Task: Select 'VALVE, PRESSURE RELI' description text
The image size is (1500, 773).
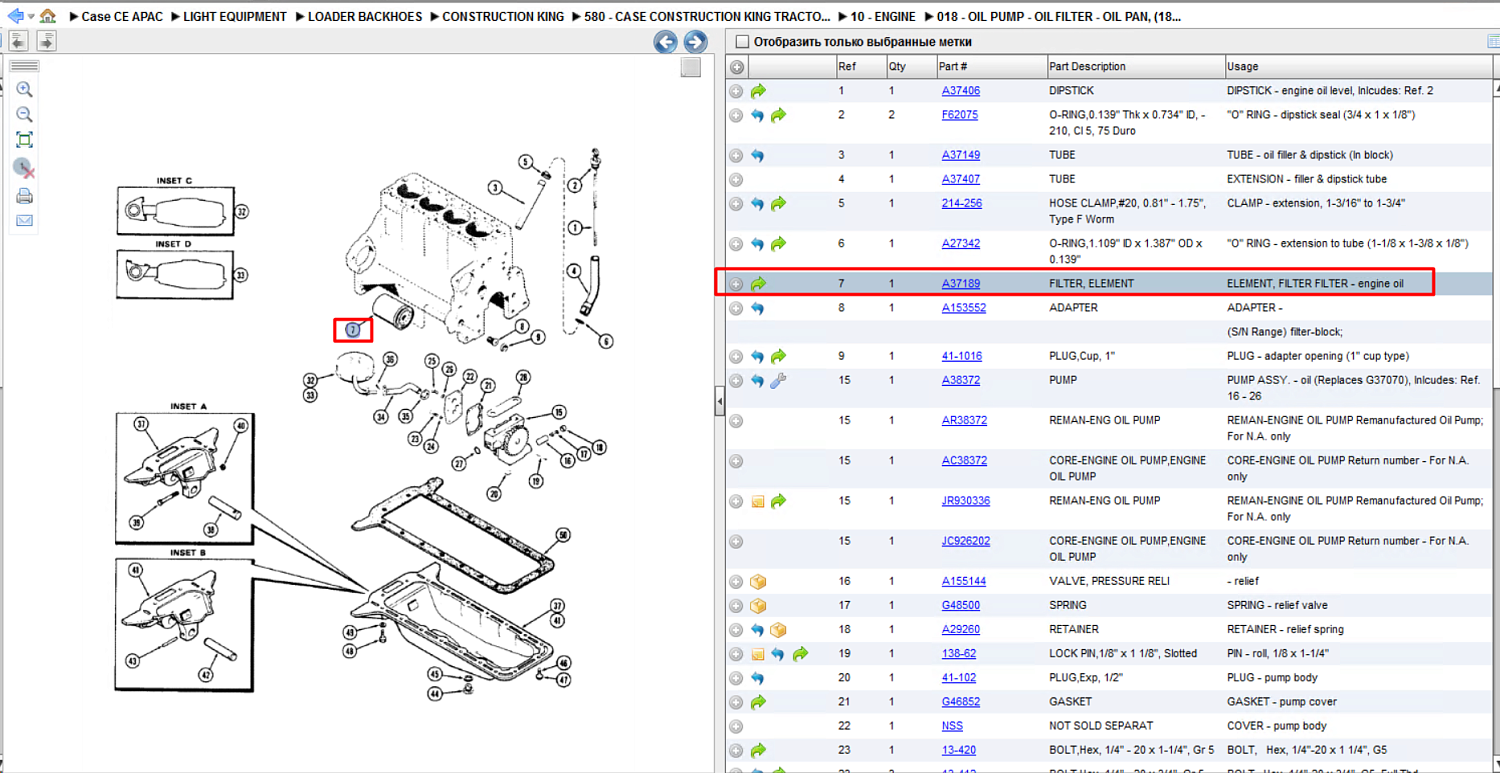Action: tap(1109, 581)
